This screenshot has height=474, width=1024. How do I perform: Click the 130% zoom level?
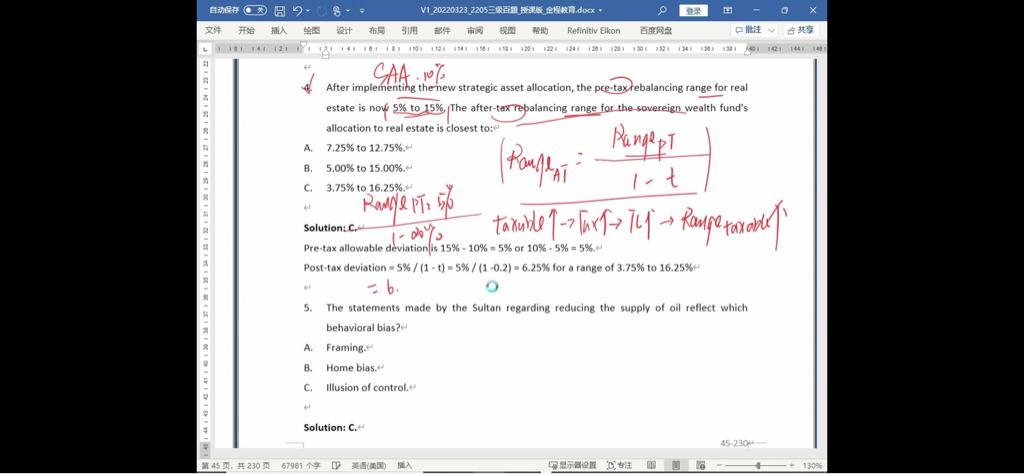812,465
